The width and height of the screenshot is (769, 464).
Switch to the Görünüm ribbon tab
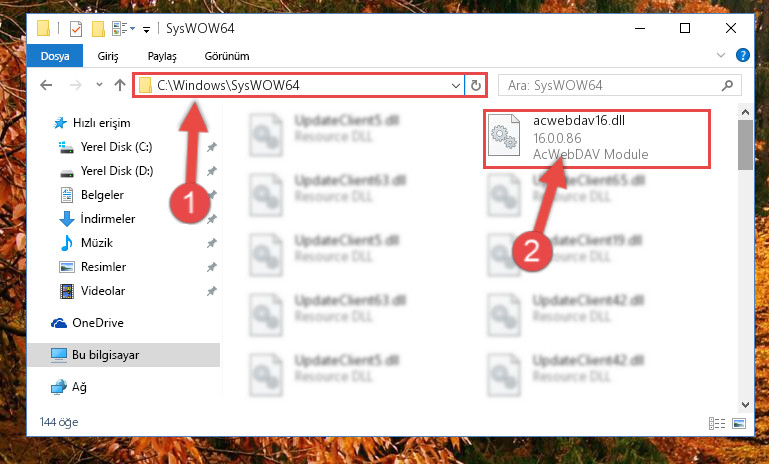[x=227, y=56]
